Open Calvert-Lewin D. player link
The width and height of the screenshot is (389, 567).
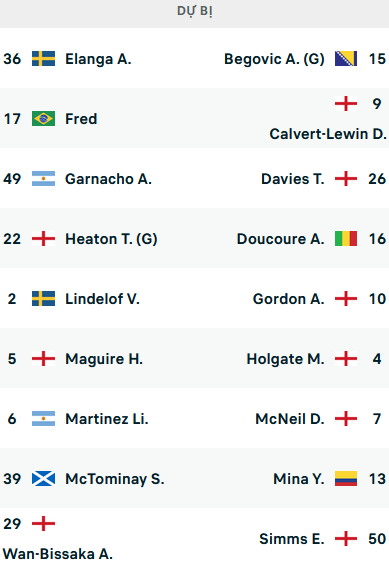pos(328,134)
